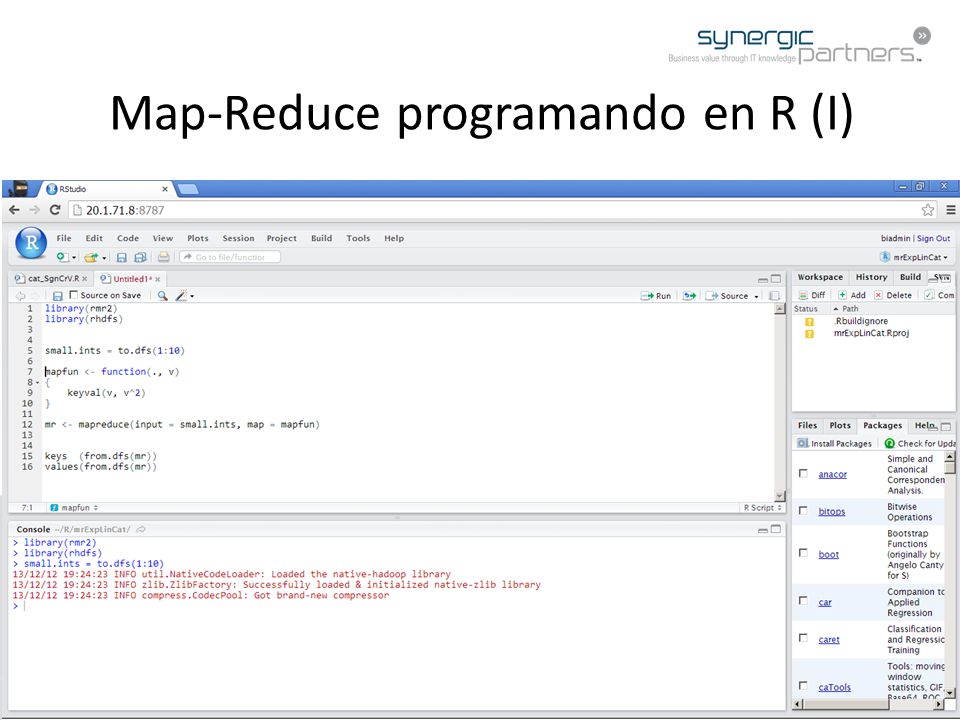
Task: Expand the New File dropdown arrow
Action: coord(74,258)
